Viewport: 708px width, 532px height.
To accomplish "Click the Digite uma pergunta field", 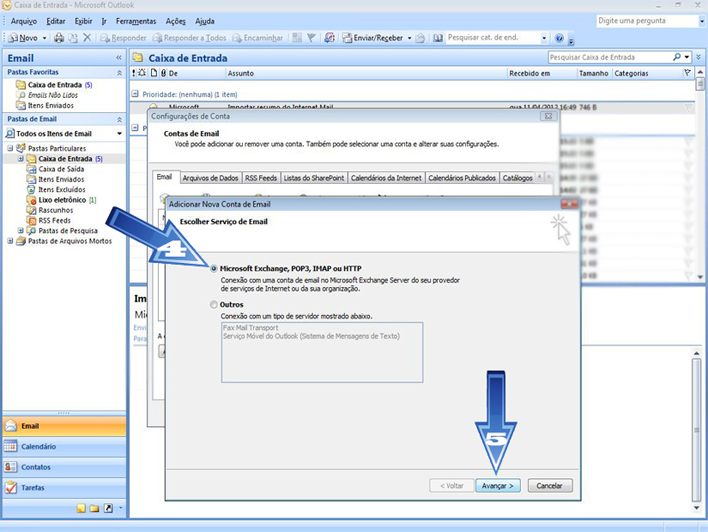I will point(647,21).
